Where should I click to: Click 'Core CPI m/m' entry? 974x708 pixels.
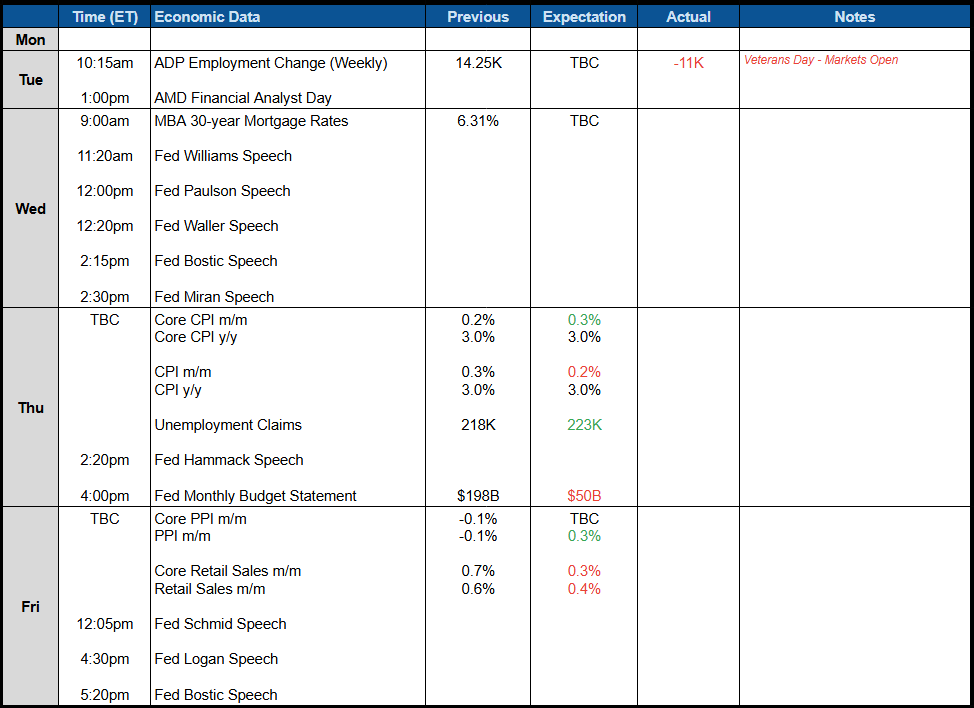click(201, 320)
